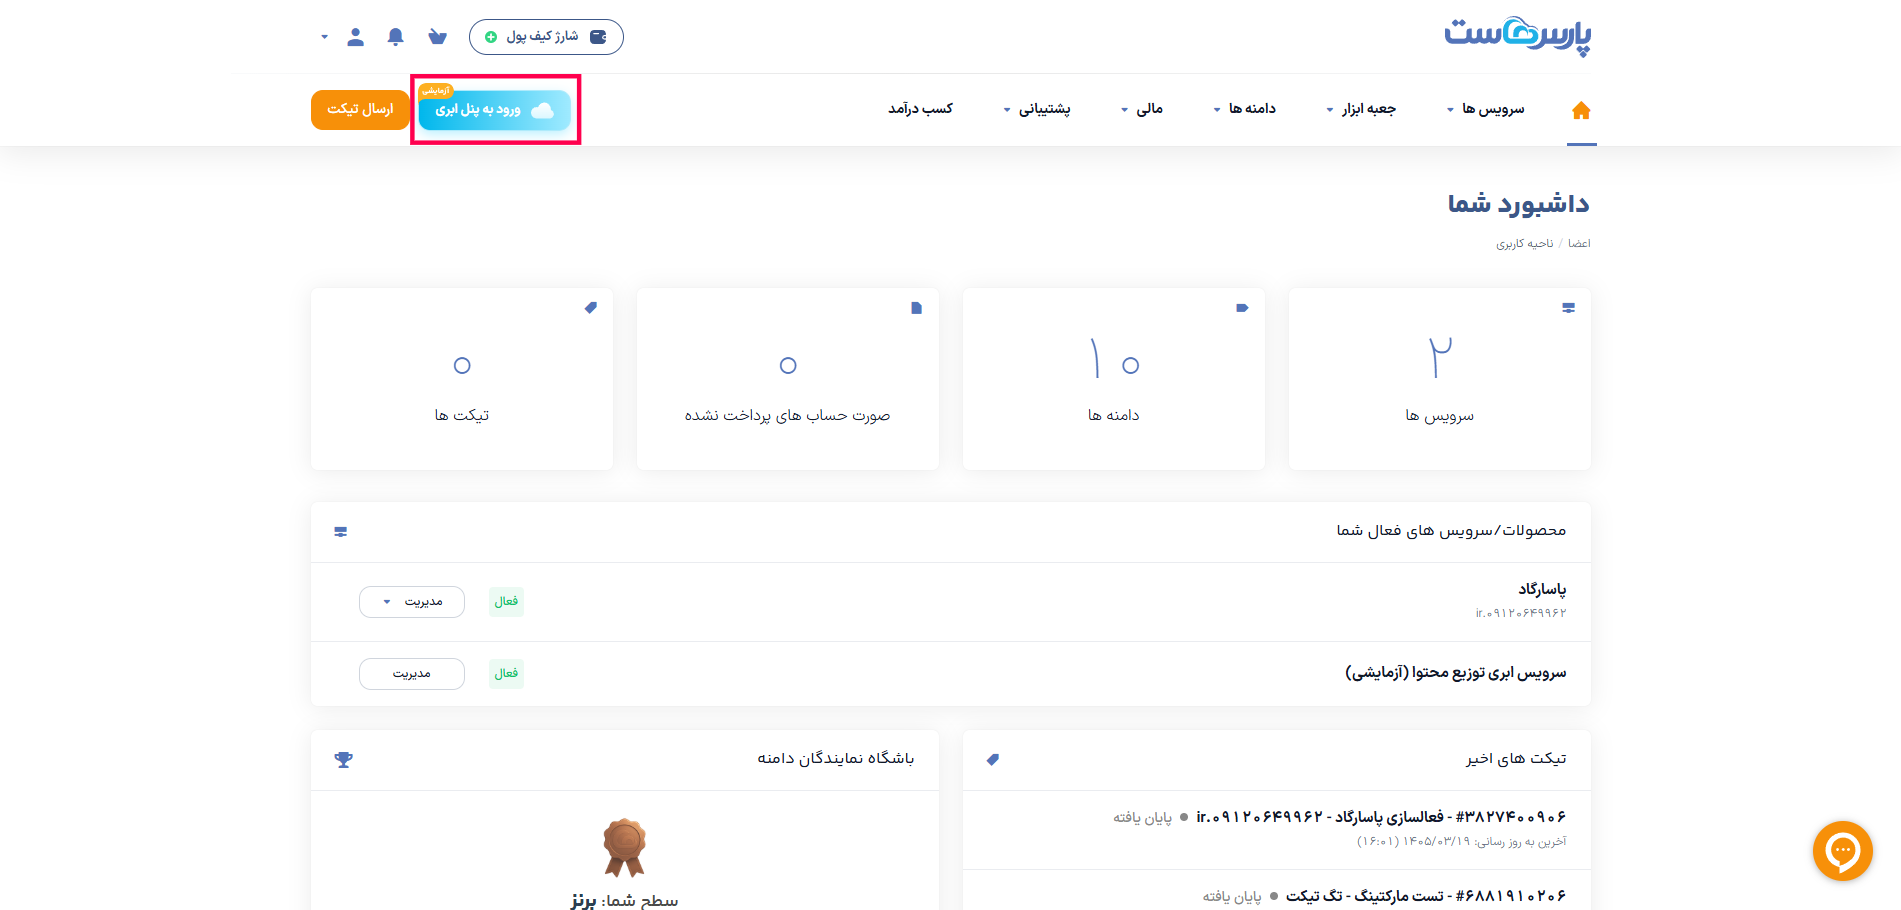Open سرویس ابری توزیع محتوا service
The width and height of the screenshot is (1901, 910).
point(1455,673)
